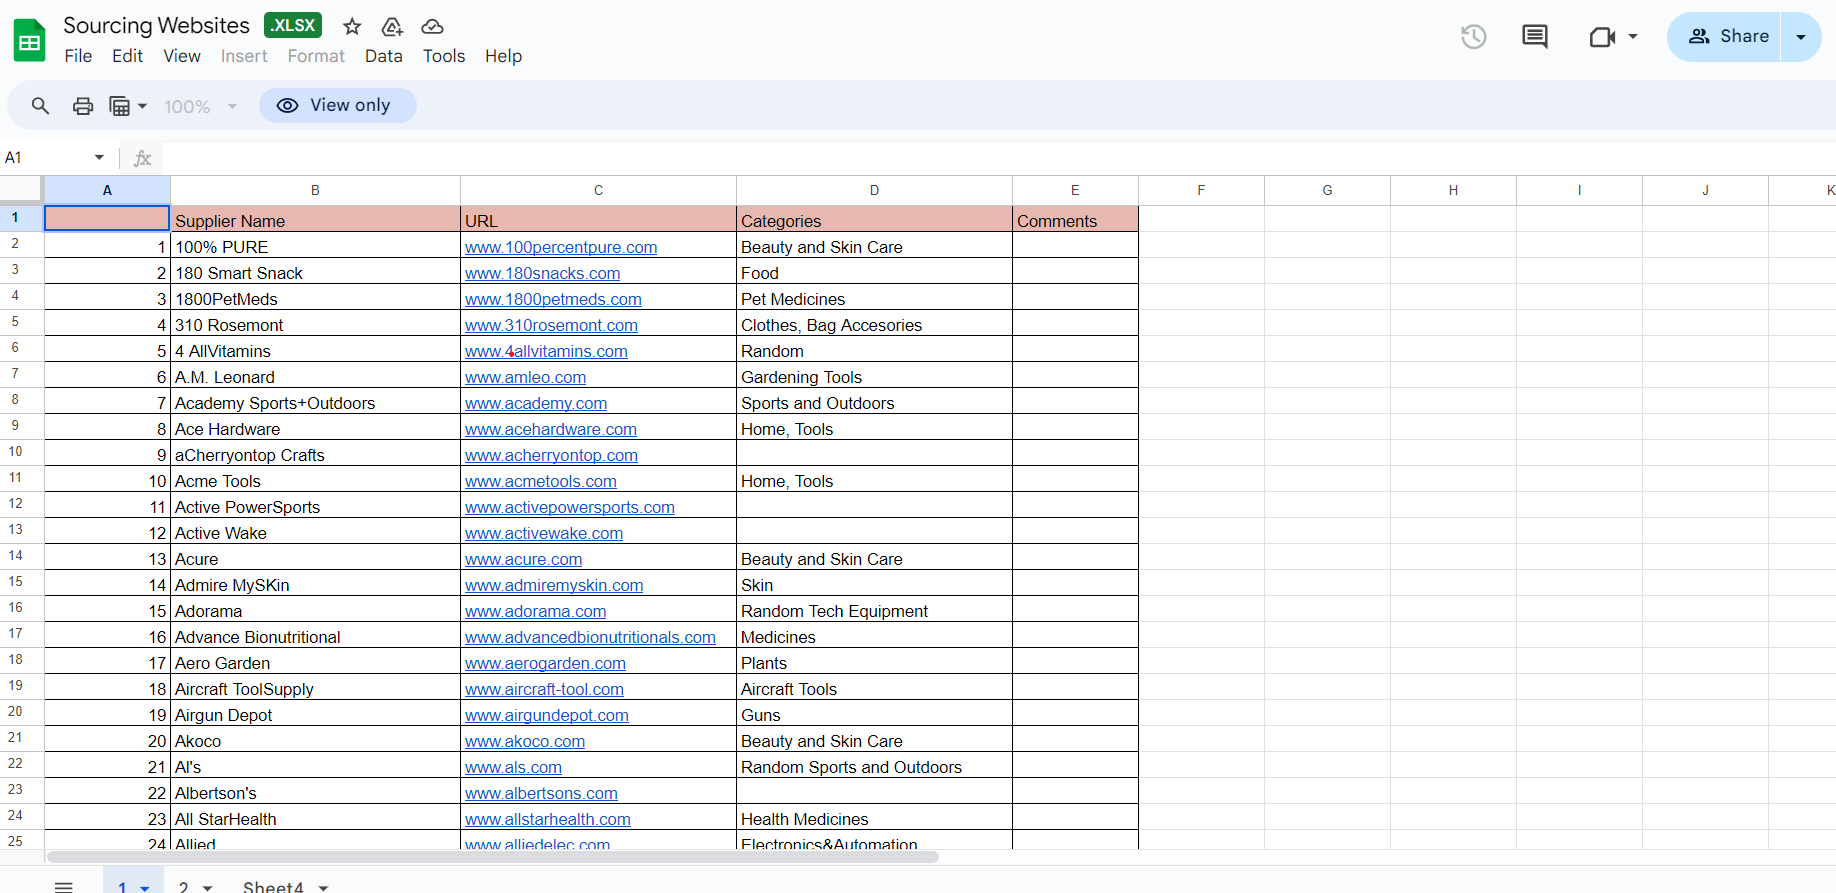Open the video call options arrow
Viewport: 1836px width, 893px height.
tap(1633, 37)
